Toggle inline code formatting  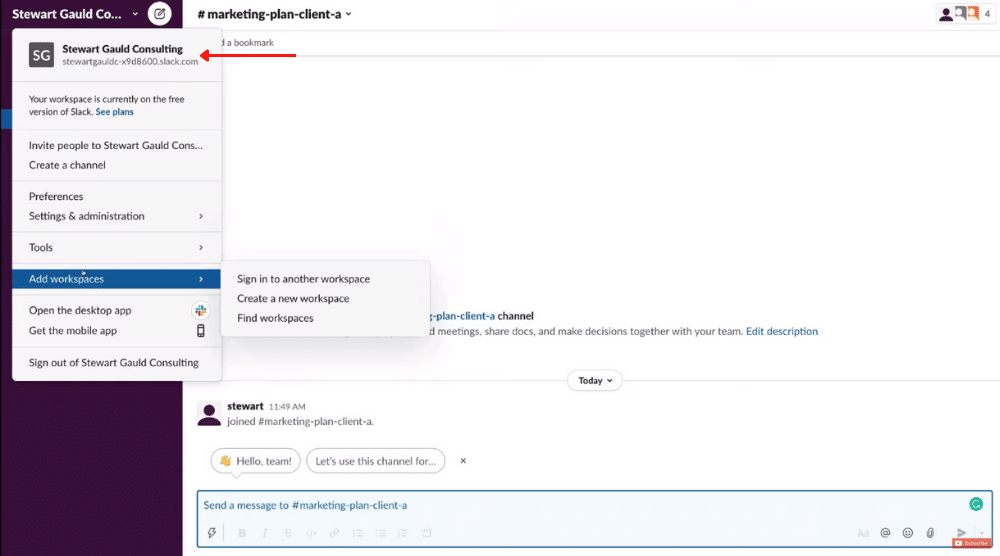(x=311, y=533)
